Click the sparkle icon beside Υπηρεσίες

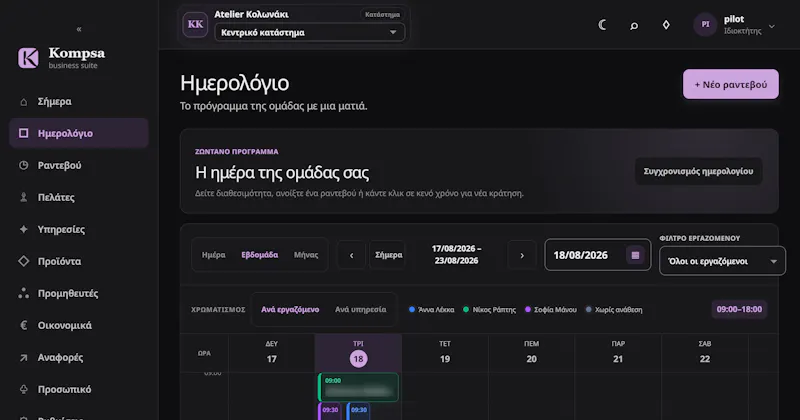(x=23, y=229)
